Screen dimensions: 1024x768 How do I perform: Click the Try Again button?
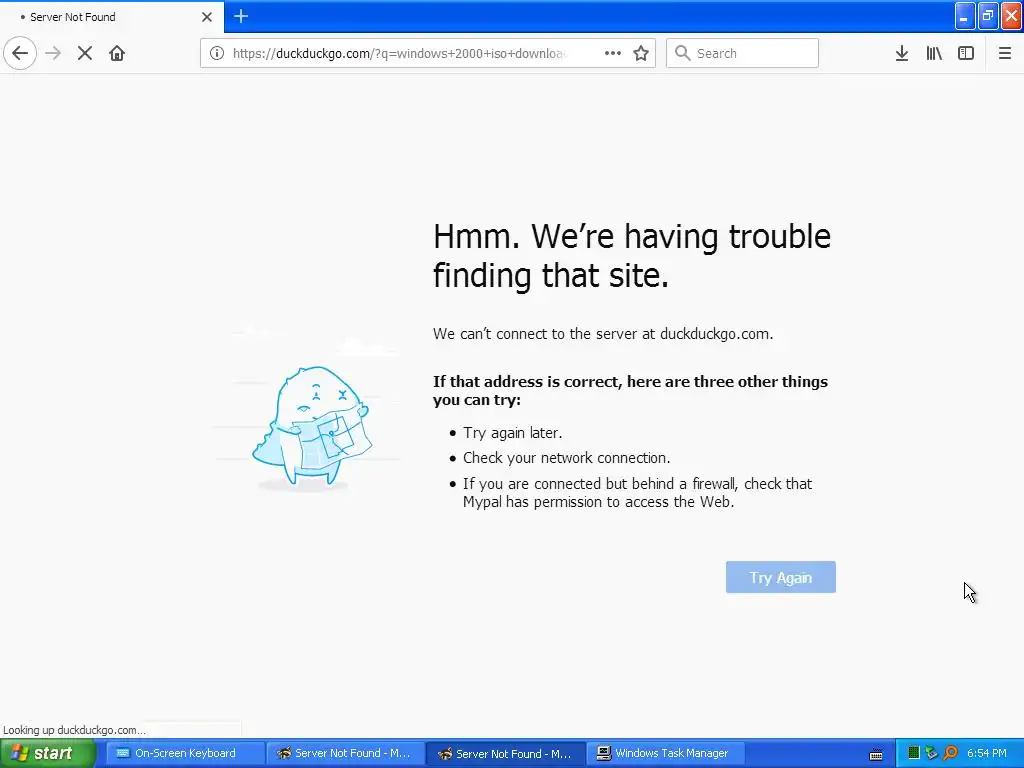(780, 577)
